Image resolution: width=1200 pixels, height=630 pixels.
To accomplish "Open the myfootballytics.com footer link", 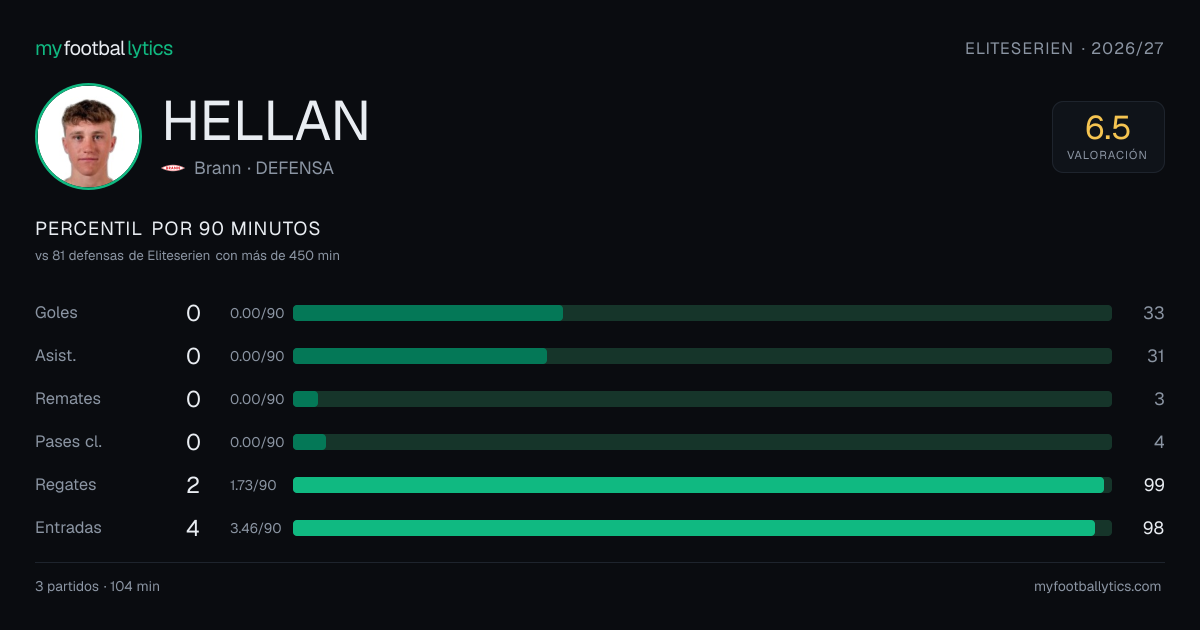I will click(x=1098, y=587).
